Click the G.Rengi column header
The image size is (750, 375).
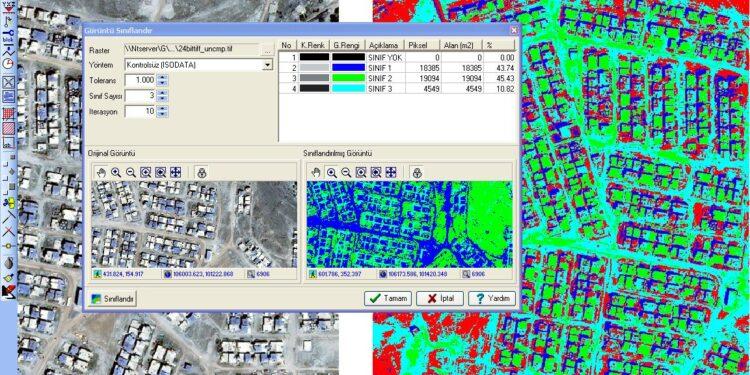pos(348,45)
